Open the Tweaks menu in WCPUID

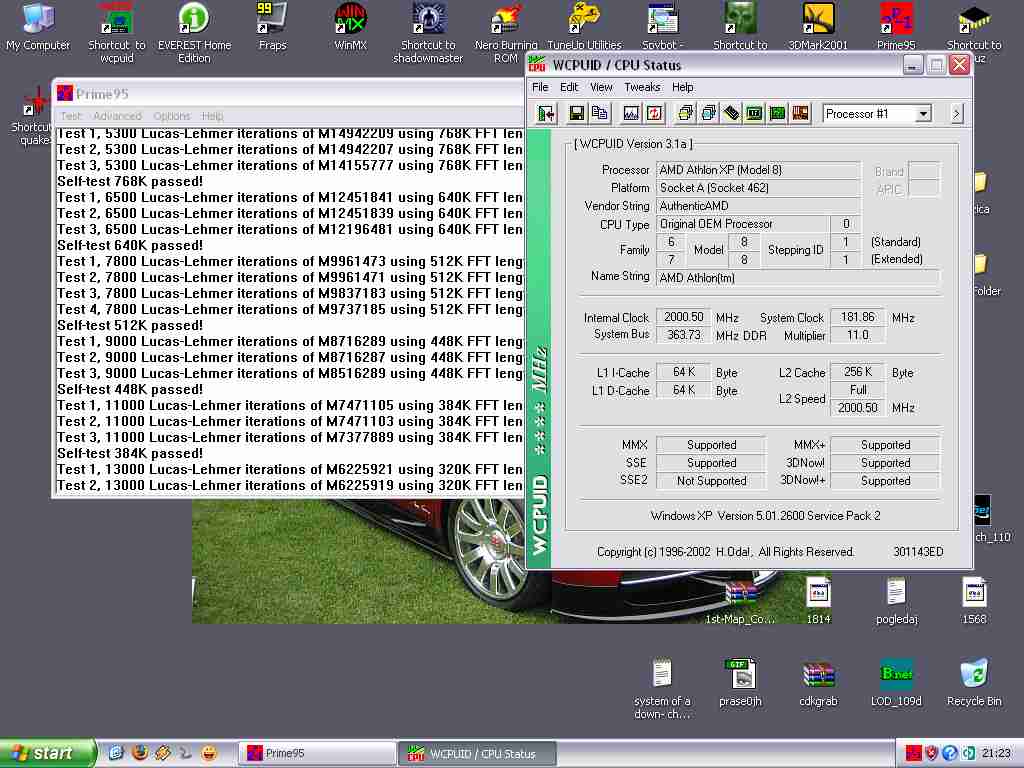coord(642,87)
